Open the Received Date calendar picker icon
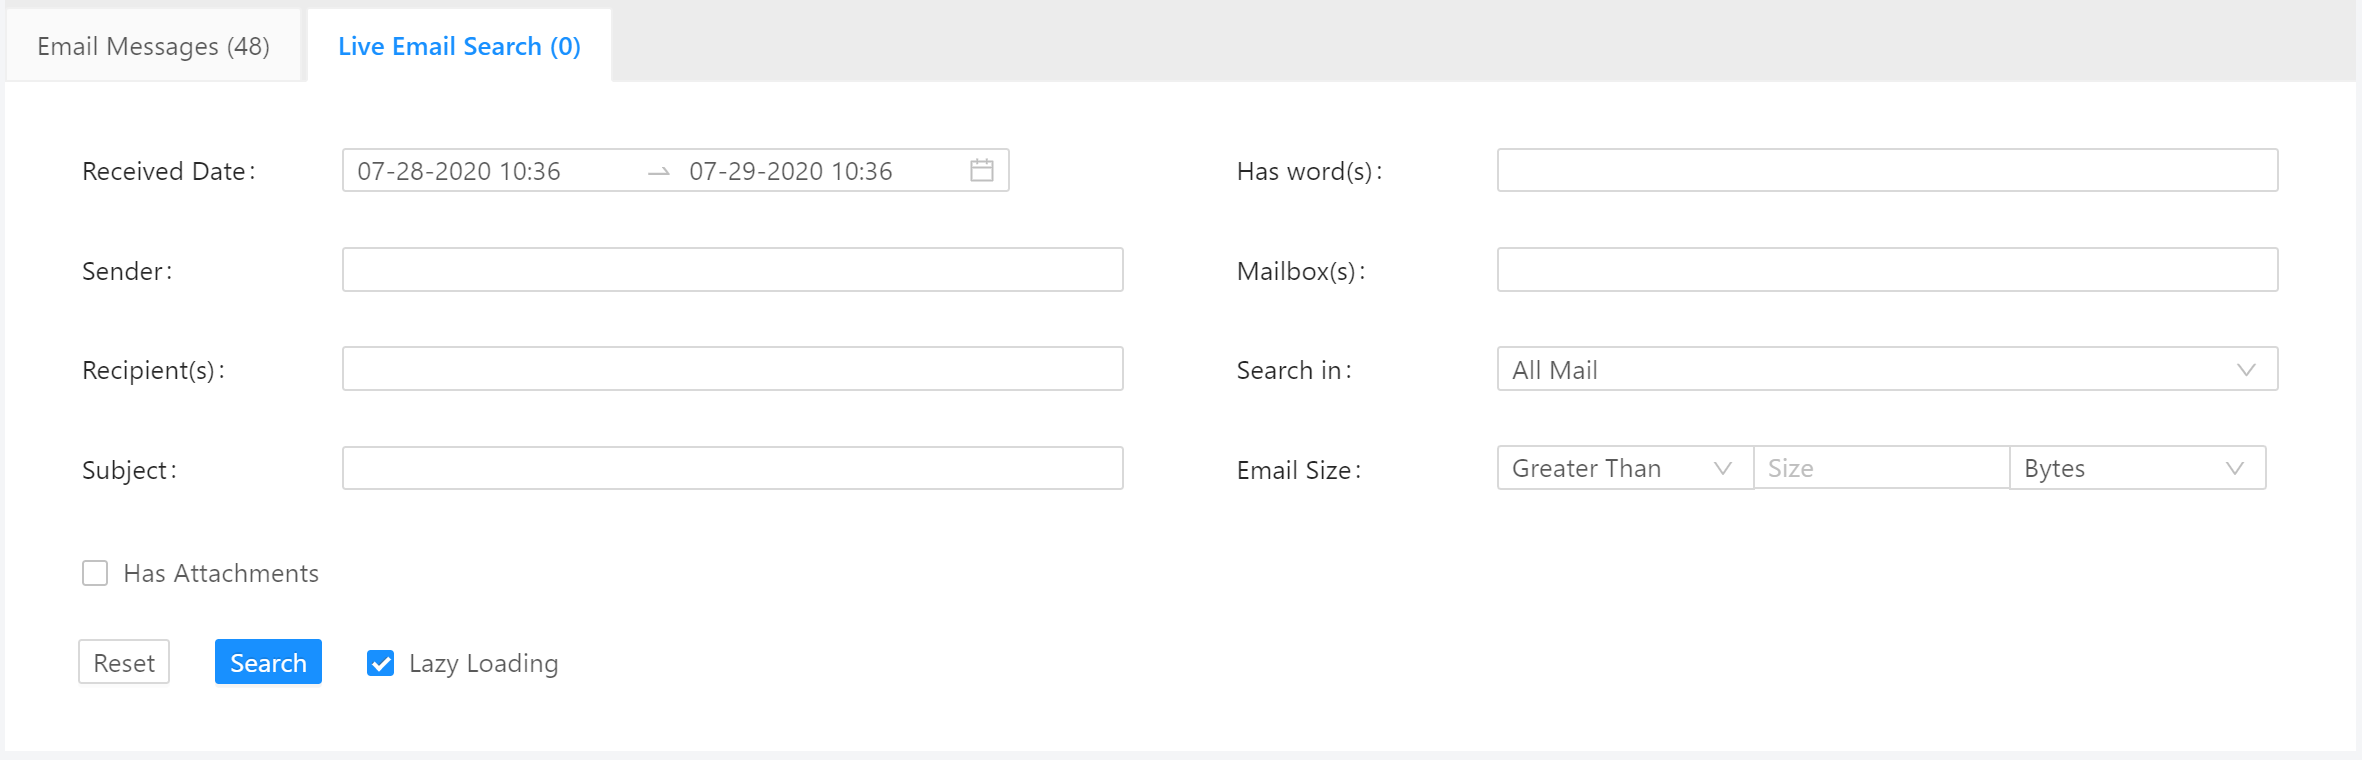 pos(981,170)
